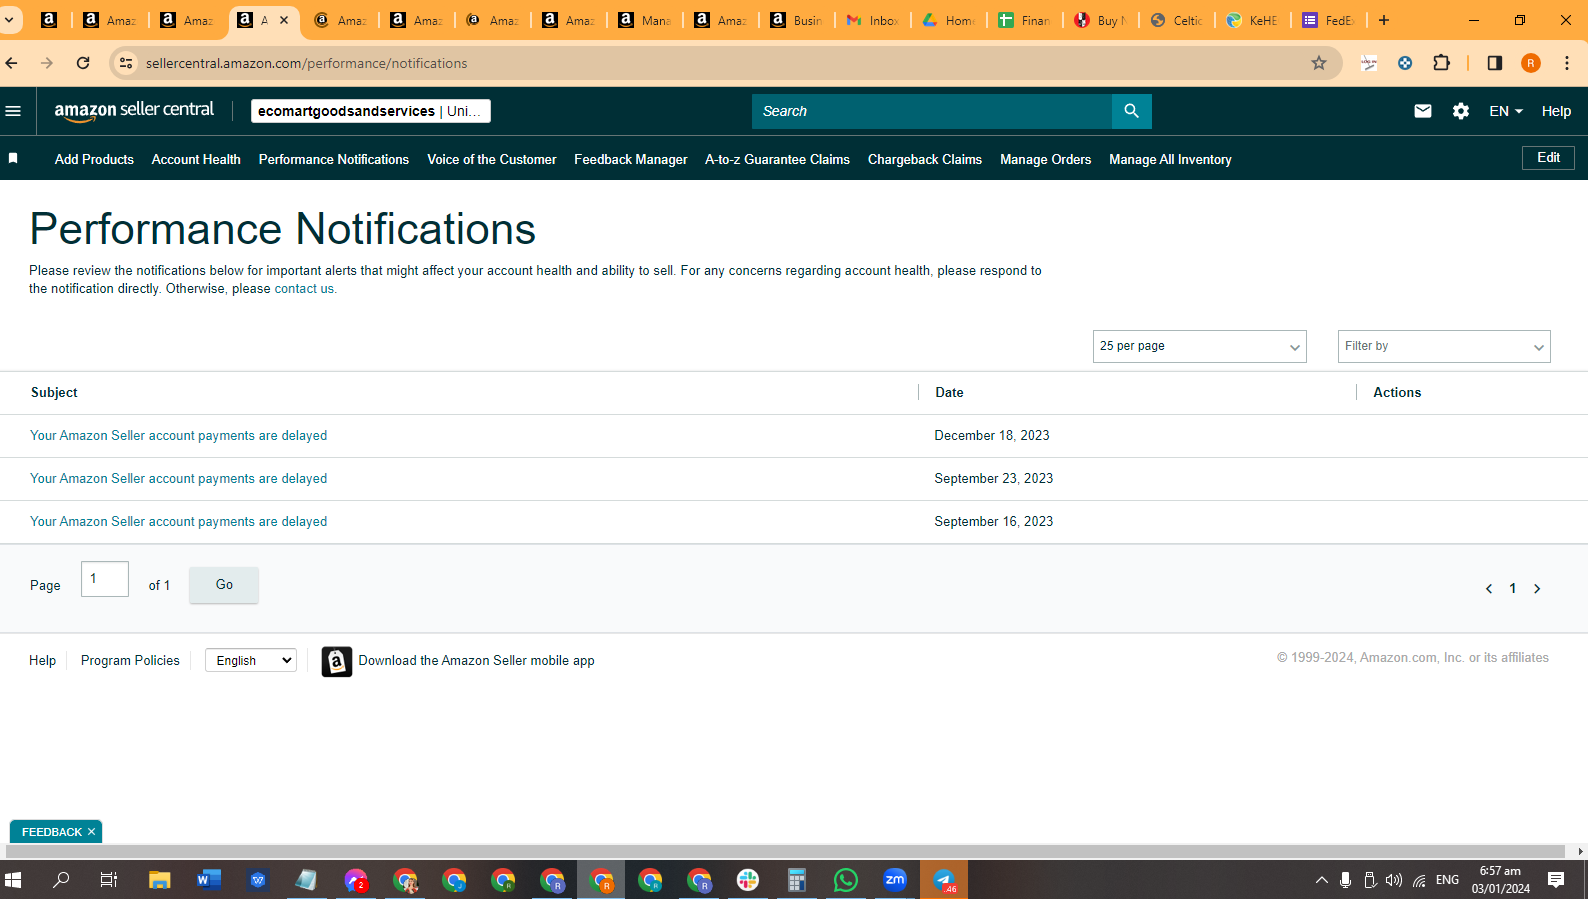Open Feedback Manager

[x=631, y=159]
